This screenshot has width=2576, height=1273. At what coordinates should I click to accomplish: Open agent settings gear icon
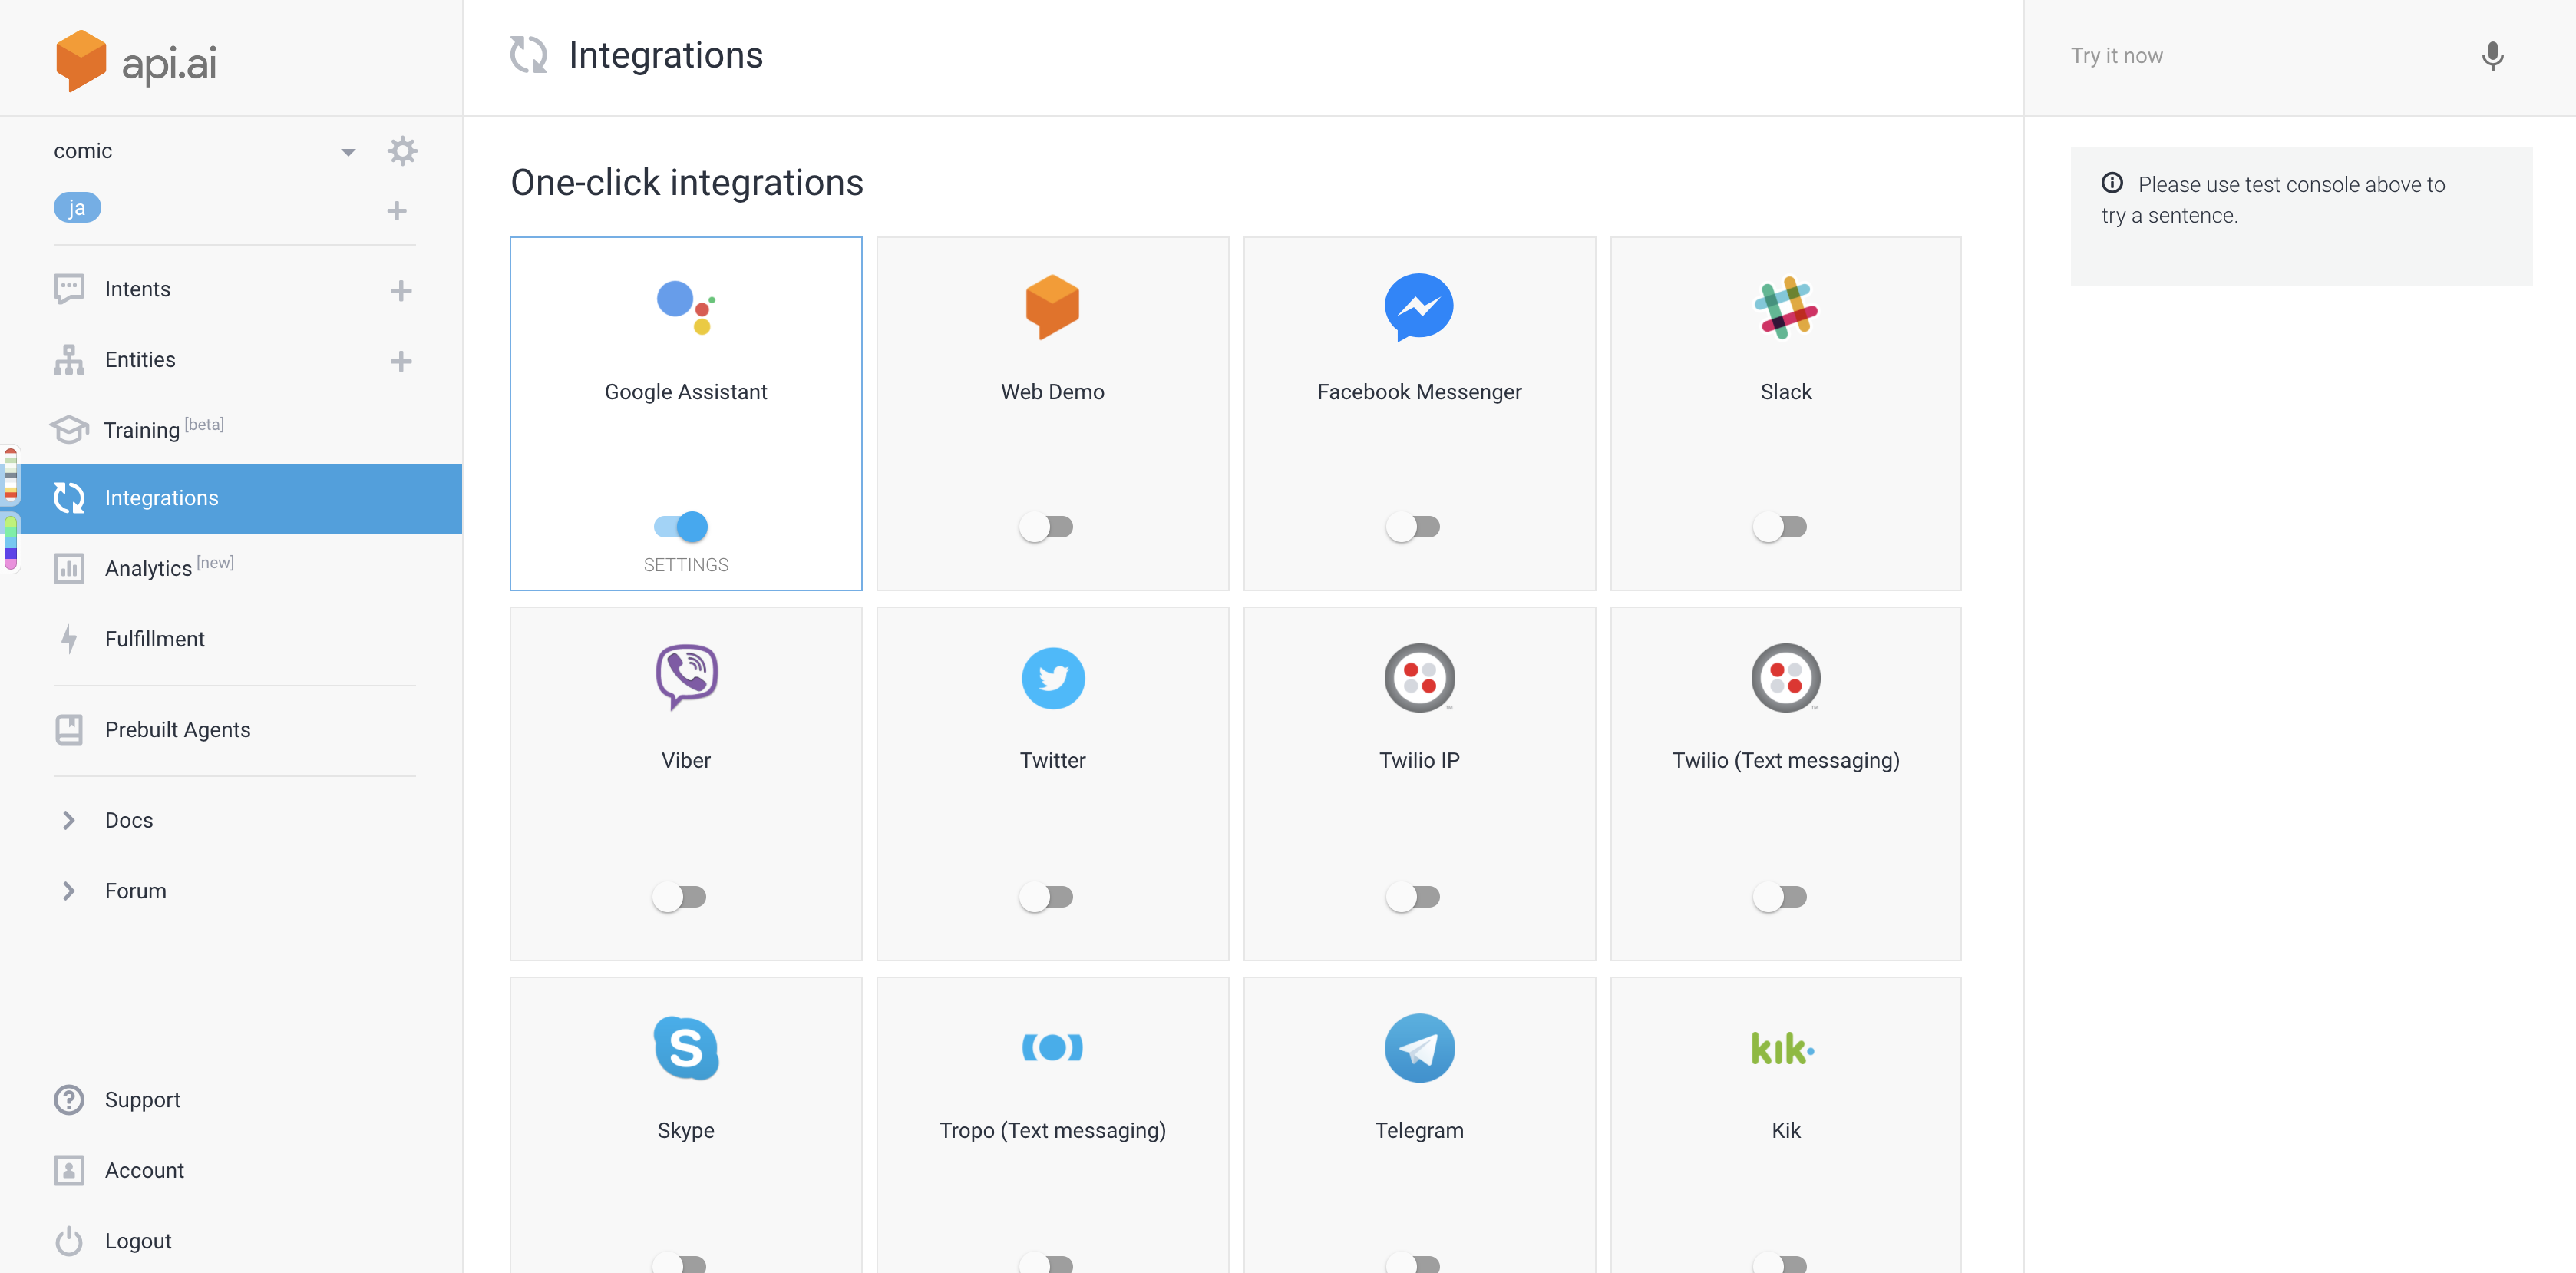click(402, 151)
